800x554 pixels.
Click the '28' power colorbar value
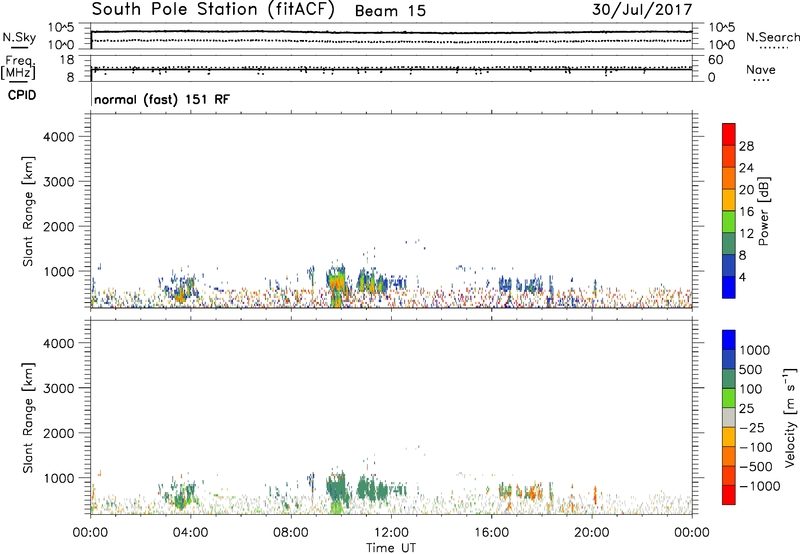click(746, 146)
